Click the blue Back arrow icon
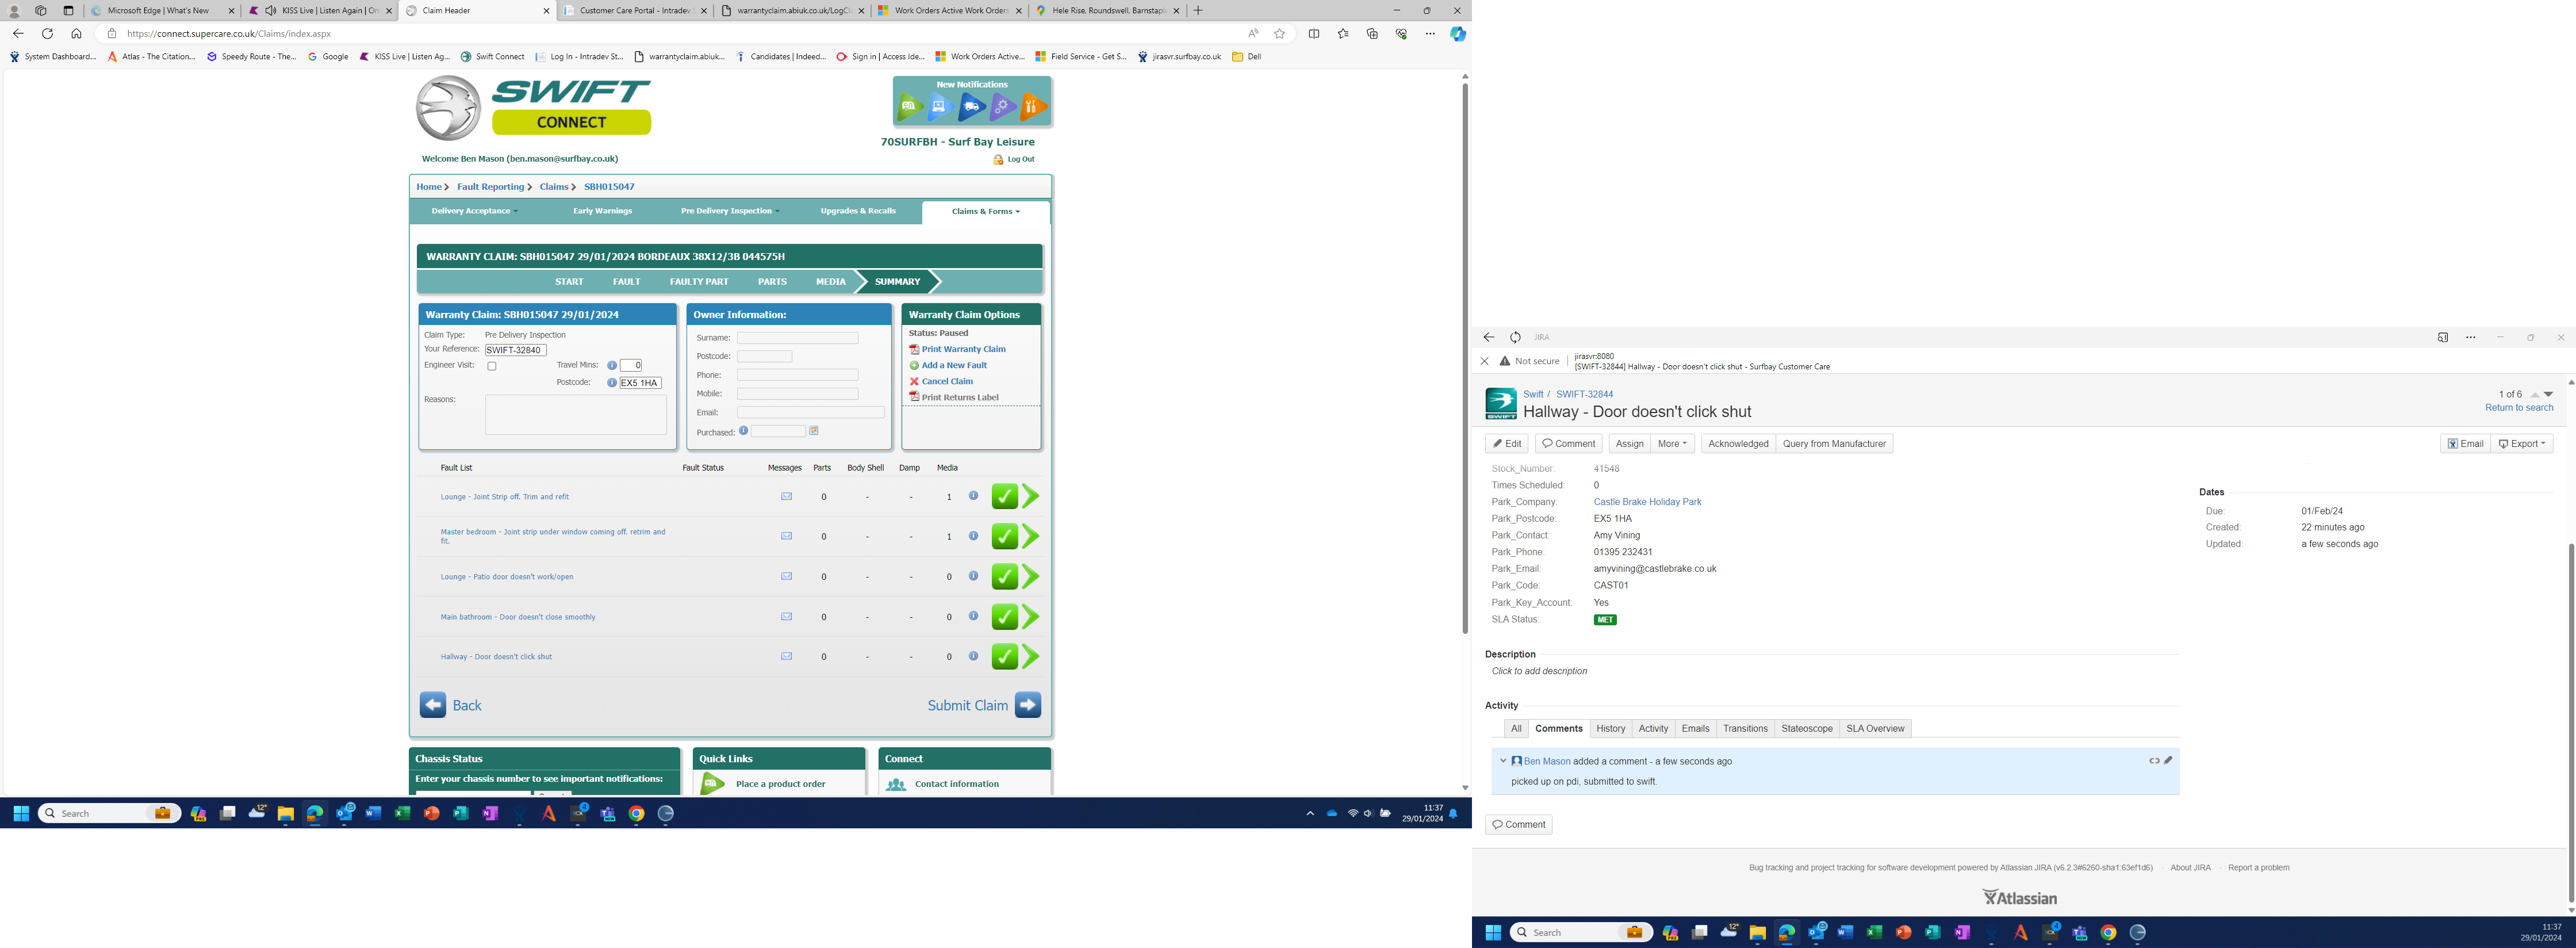Image resolution: width=2576 pixels, height=948 pixels. pyautogui.click(x=433, y=705)
